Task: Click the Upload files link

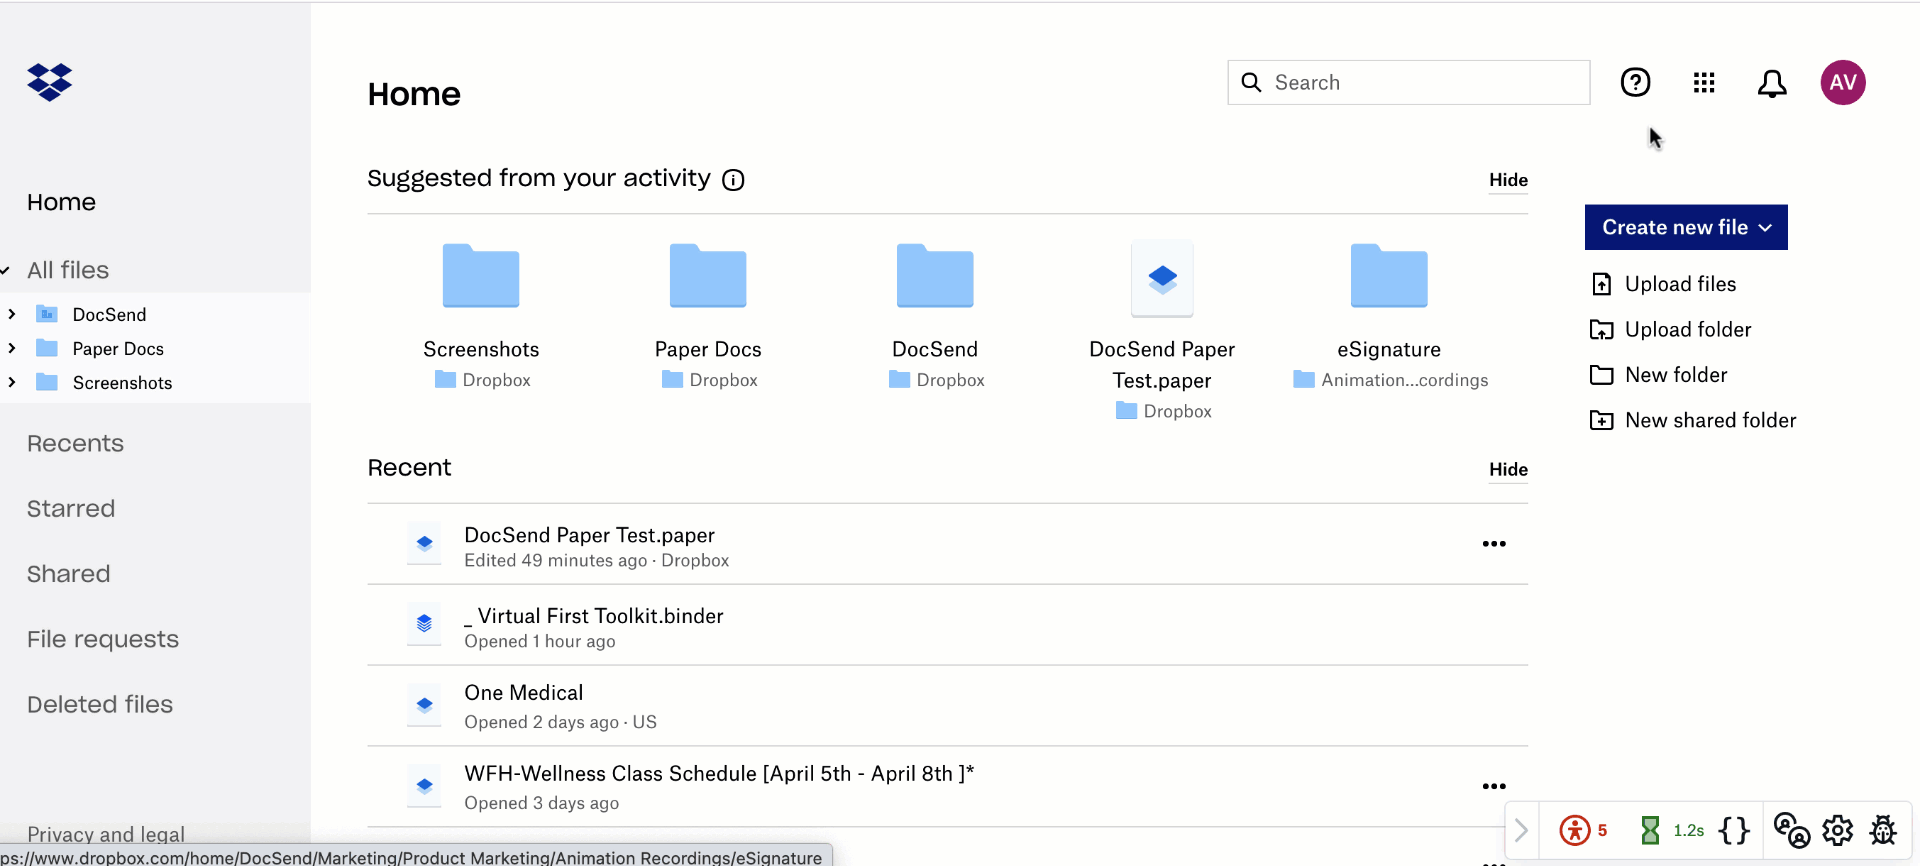Action: click(x=1680, y=284)
